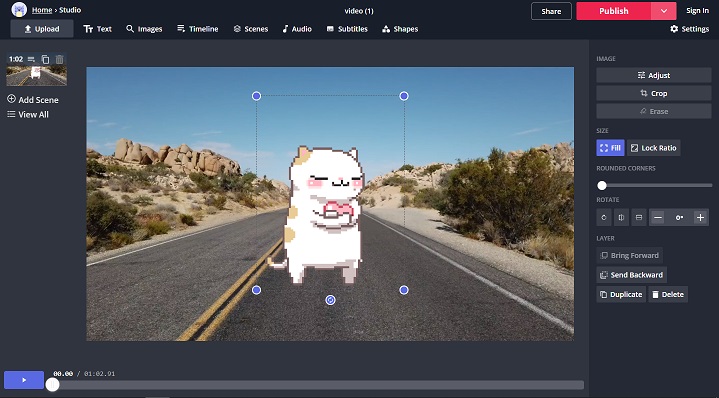719x398 pixels.
Task: Click the 1:02 scene duration label
Action: click(16, 59)
